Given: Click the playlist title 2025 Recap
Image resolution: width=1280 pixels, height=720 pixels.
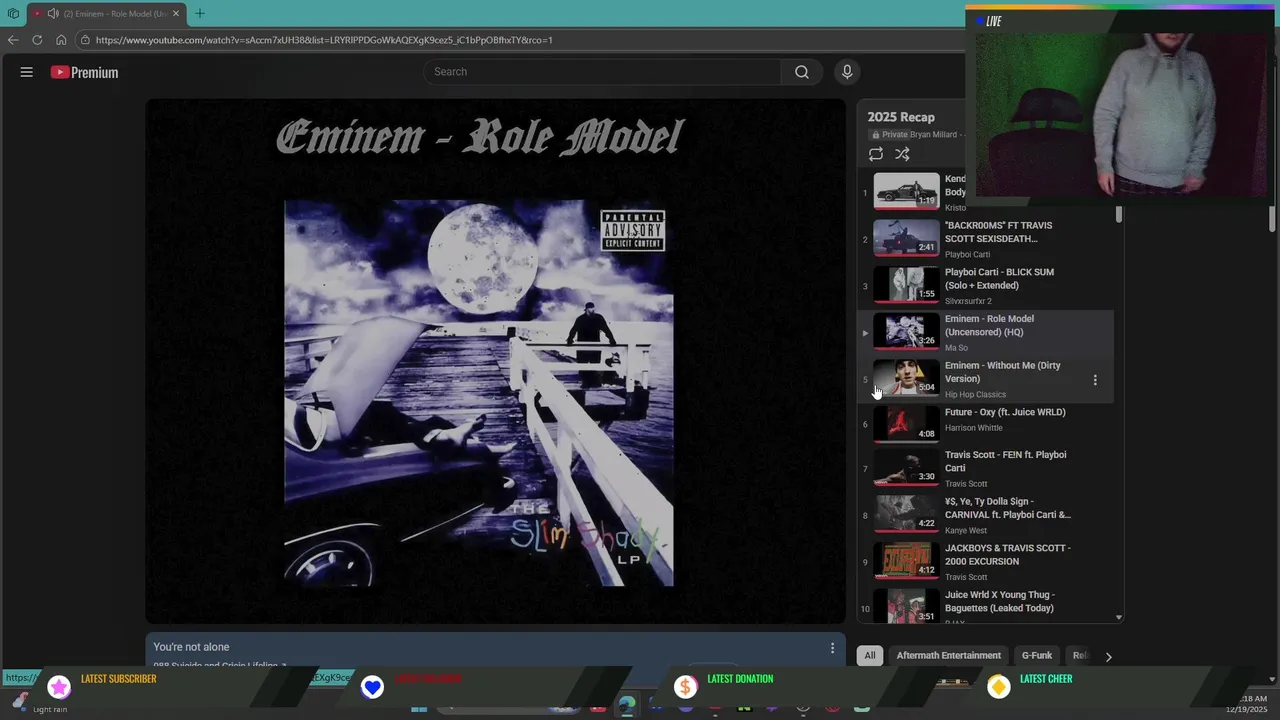Looking at the screenshot, I should tap(901, 117).
